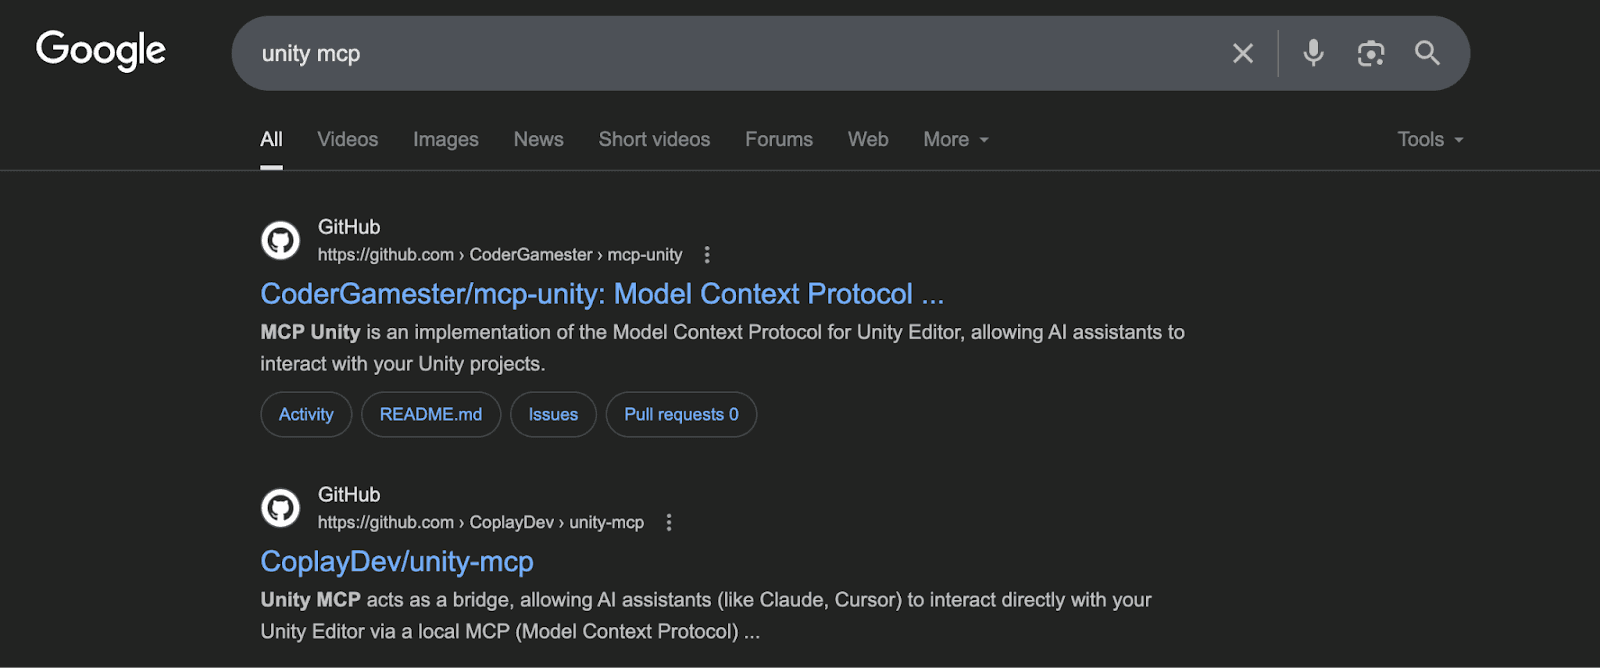
Task: Open three-dot menu for mcp-unity result
Action: [707, 255]
